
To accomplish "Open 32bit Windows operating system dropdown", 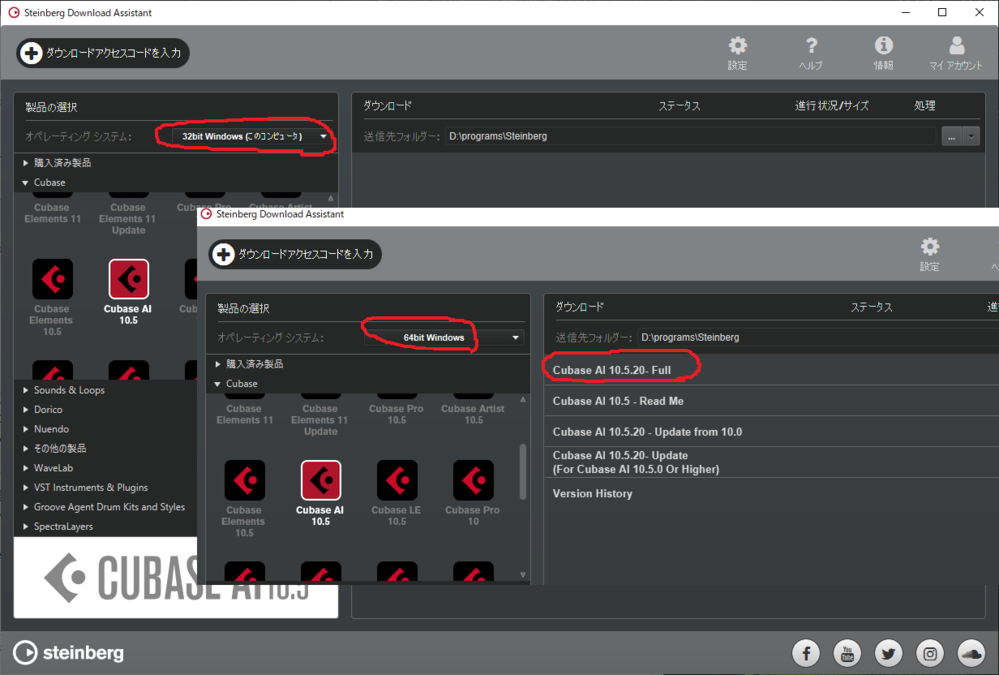I will (x=244, y=136).
